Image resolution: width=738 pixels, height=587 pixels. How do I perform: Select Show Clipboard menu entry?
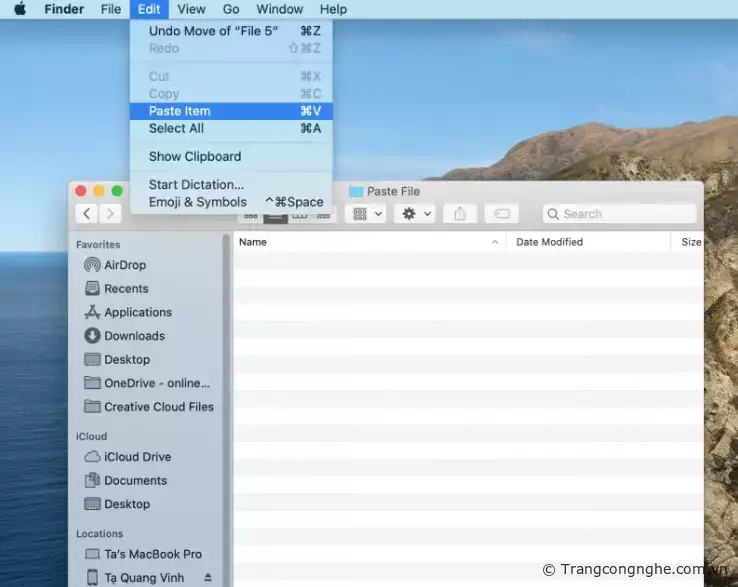pos(195,156)
